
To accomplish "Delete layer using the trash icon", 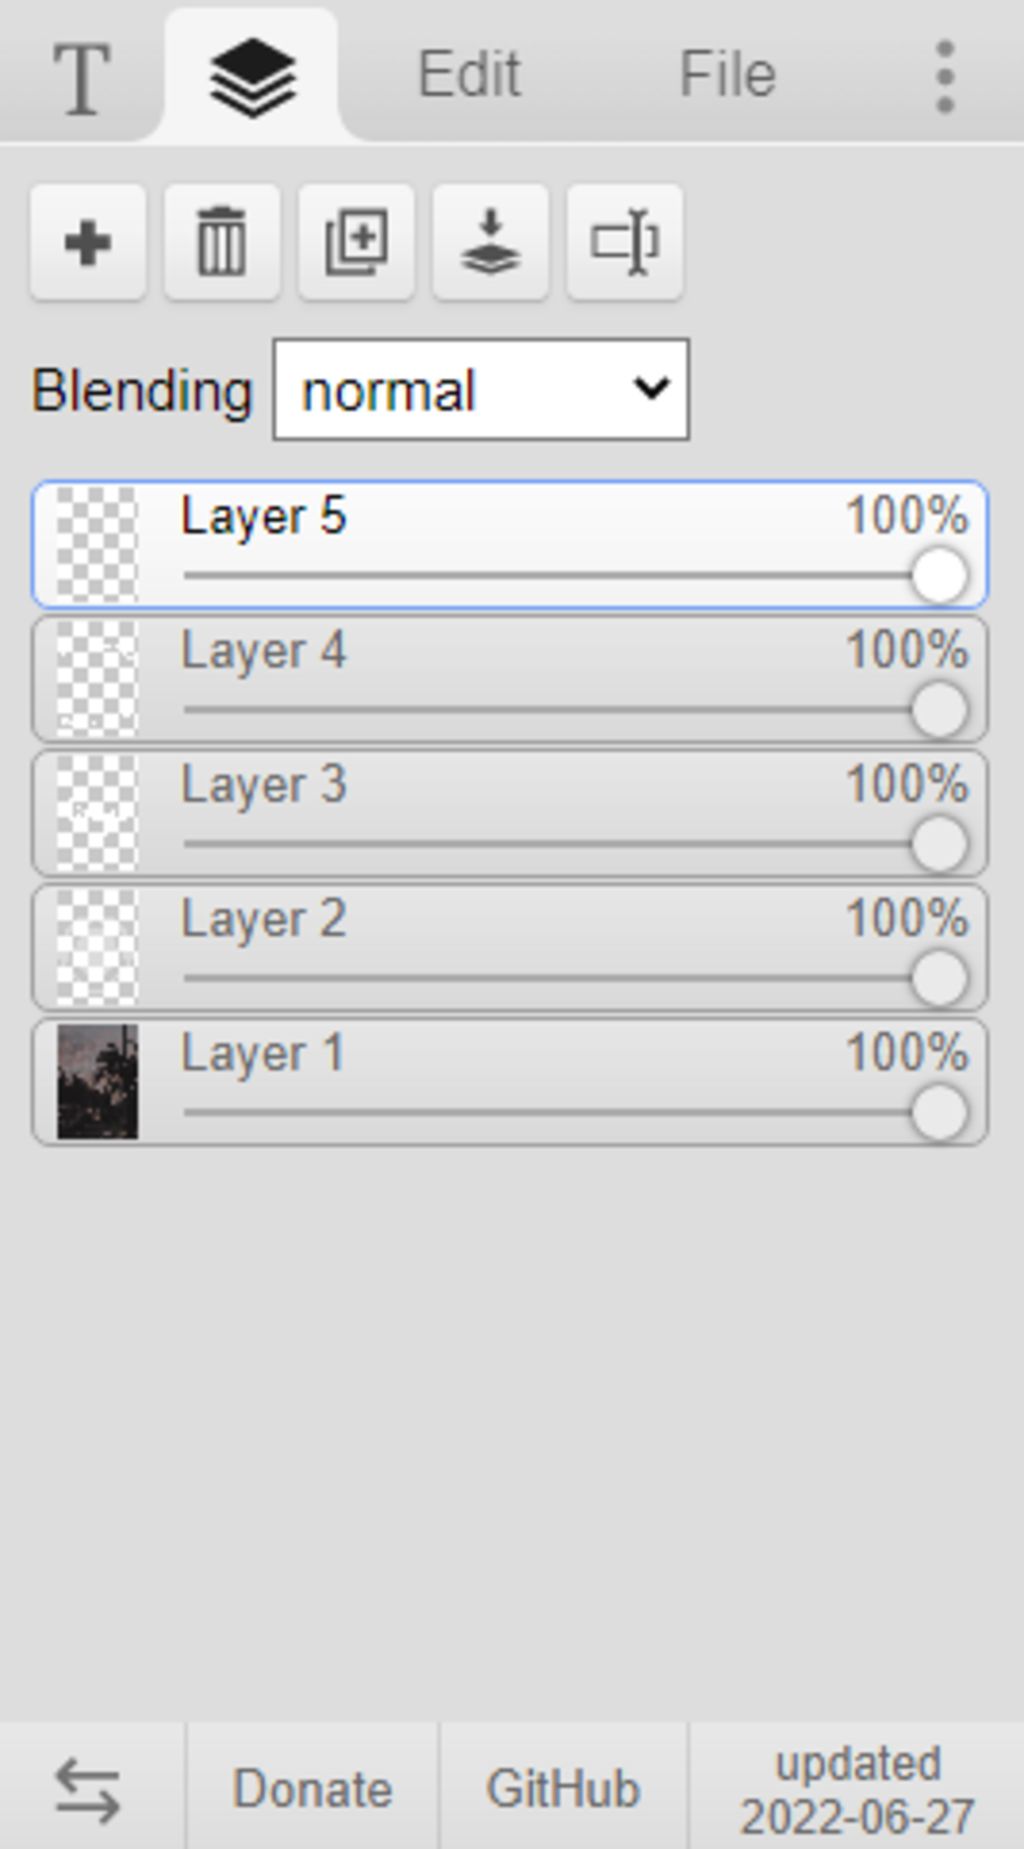I will pos(222,242).
